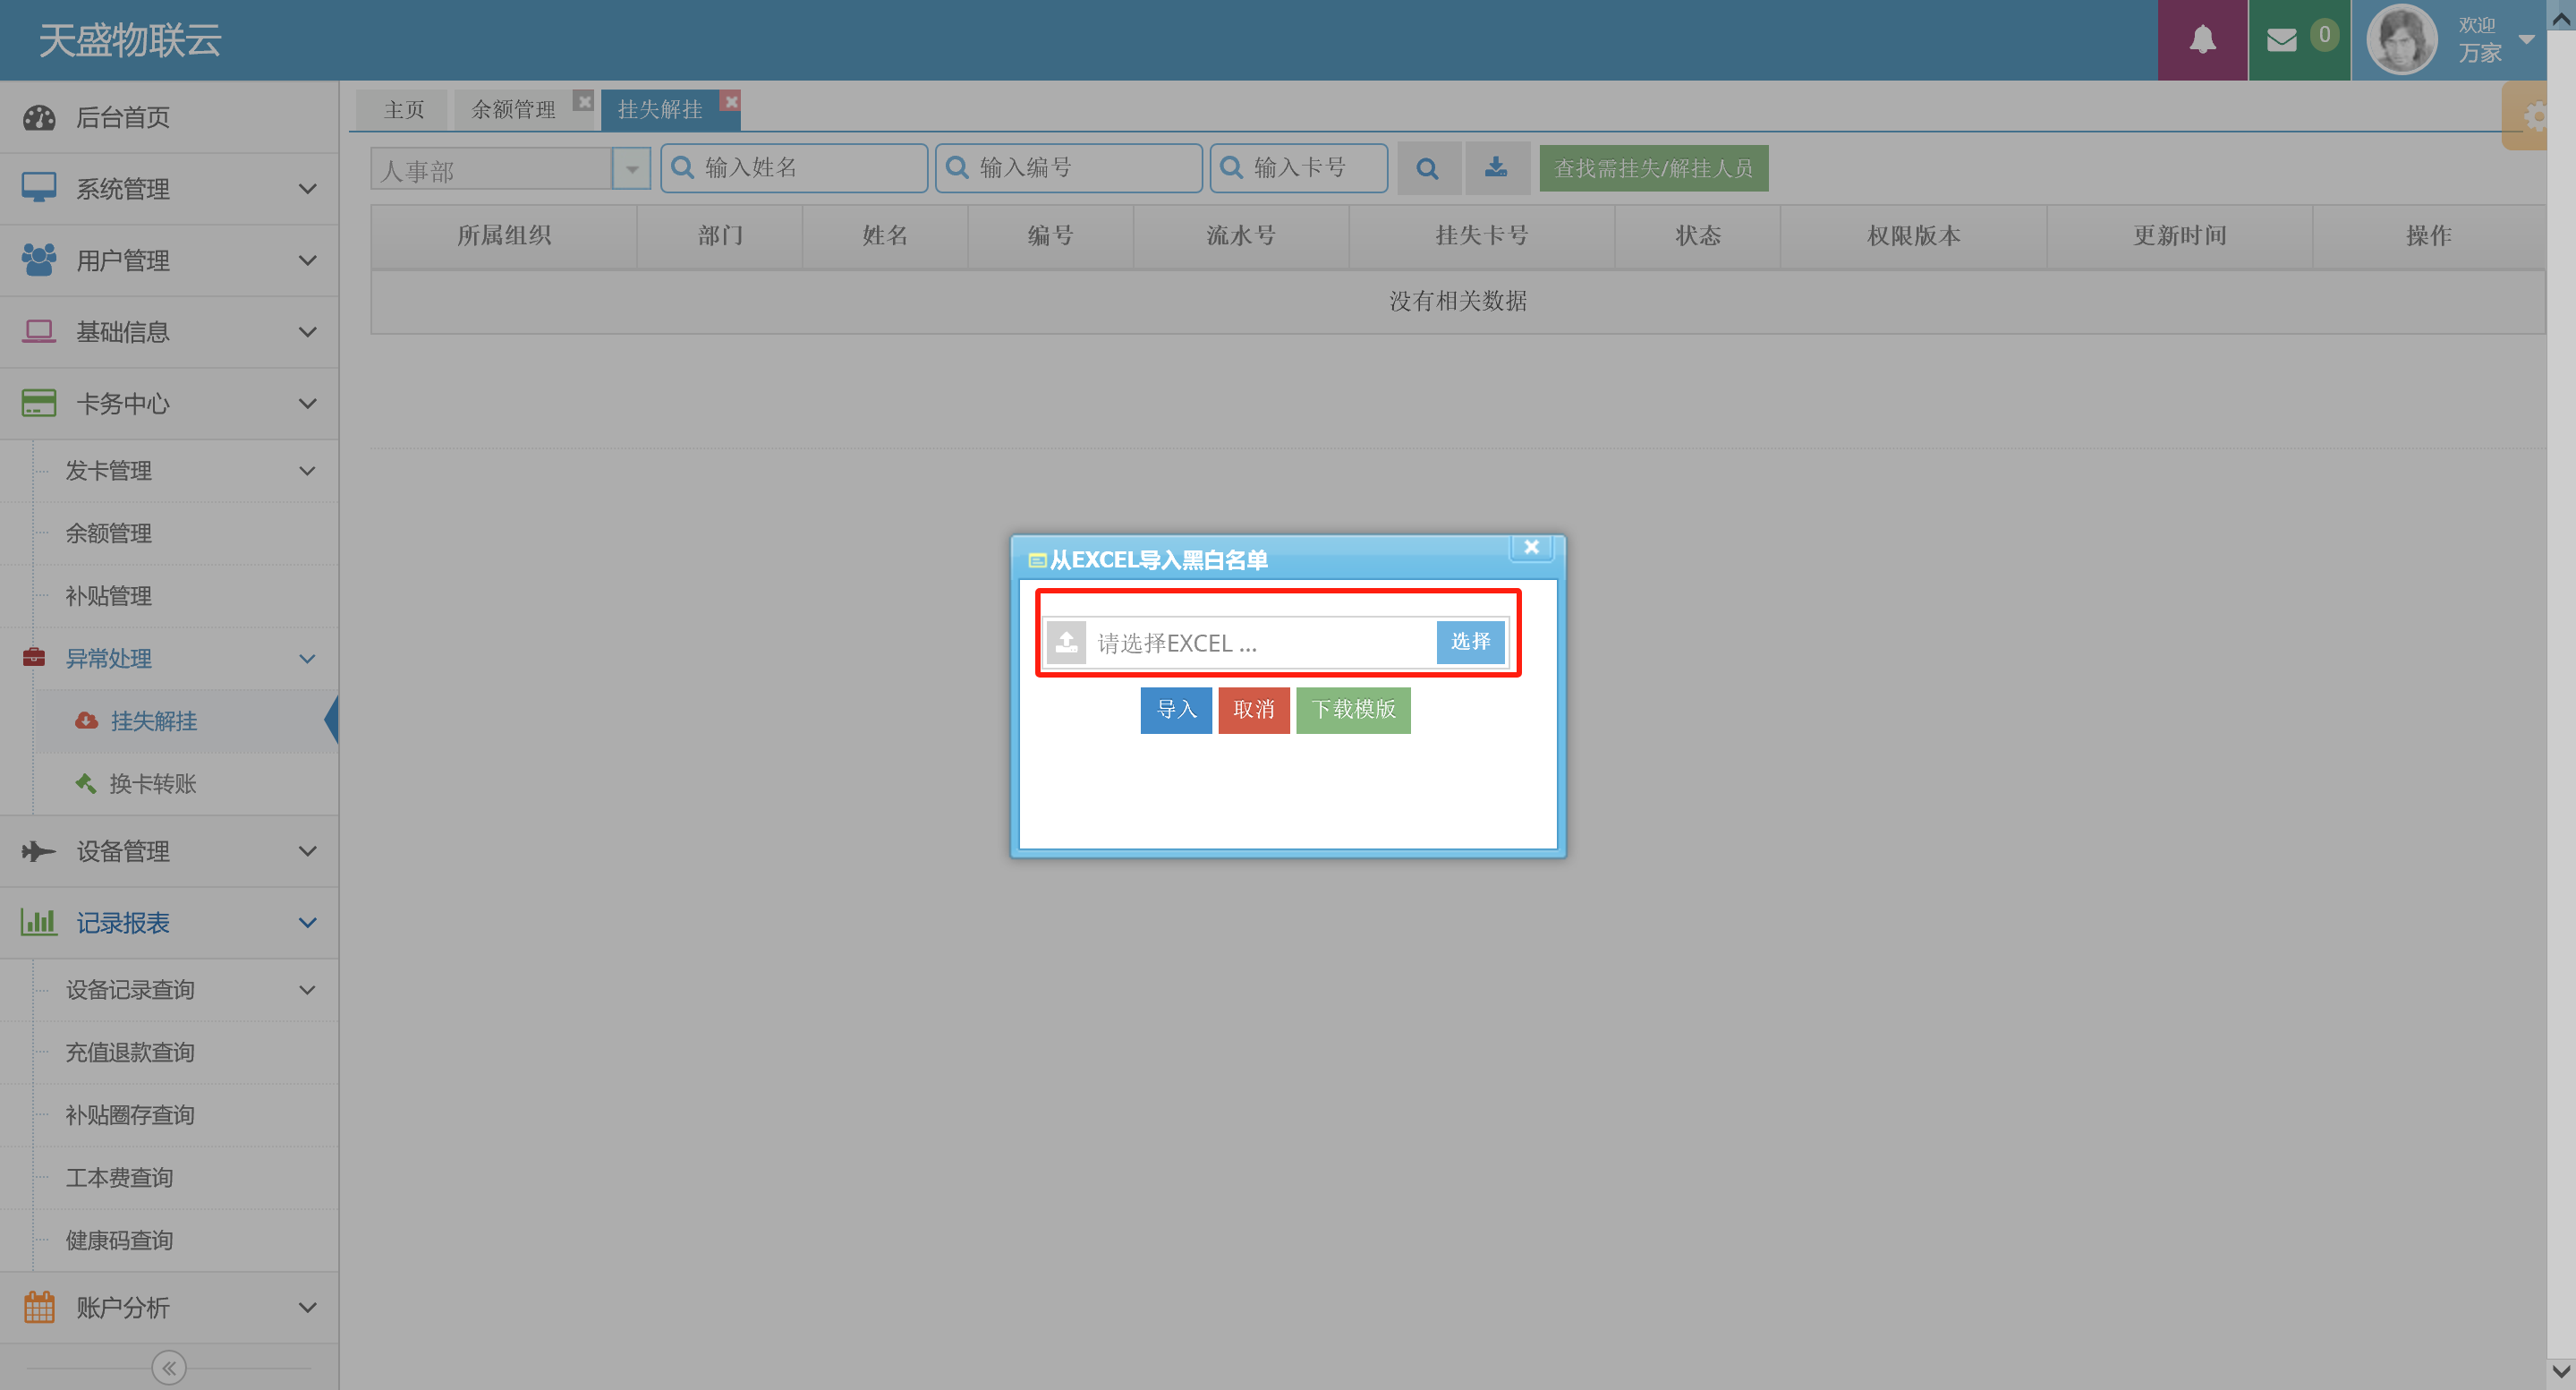The height and width of the screenshot is (1390, 2576).
Task: Open 充值退款查询 report
Action: coord(185,1053)
